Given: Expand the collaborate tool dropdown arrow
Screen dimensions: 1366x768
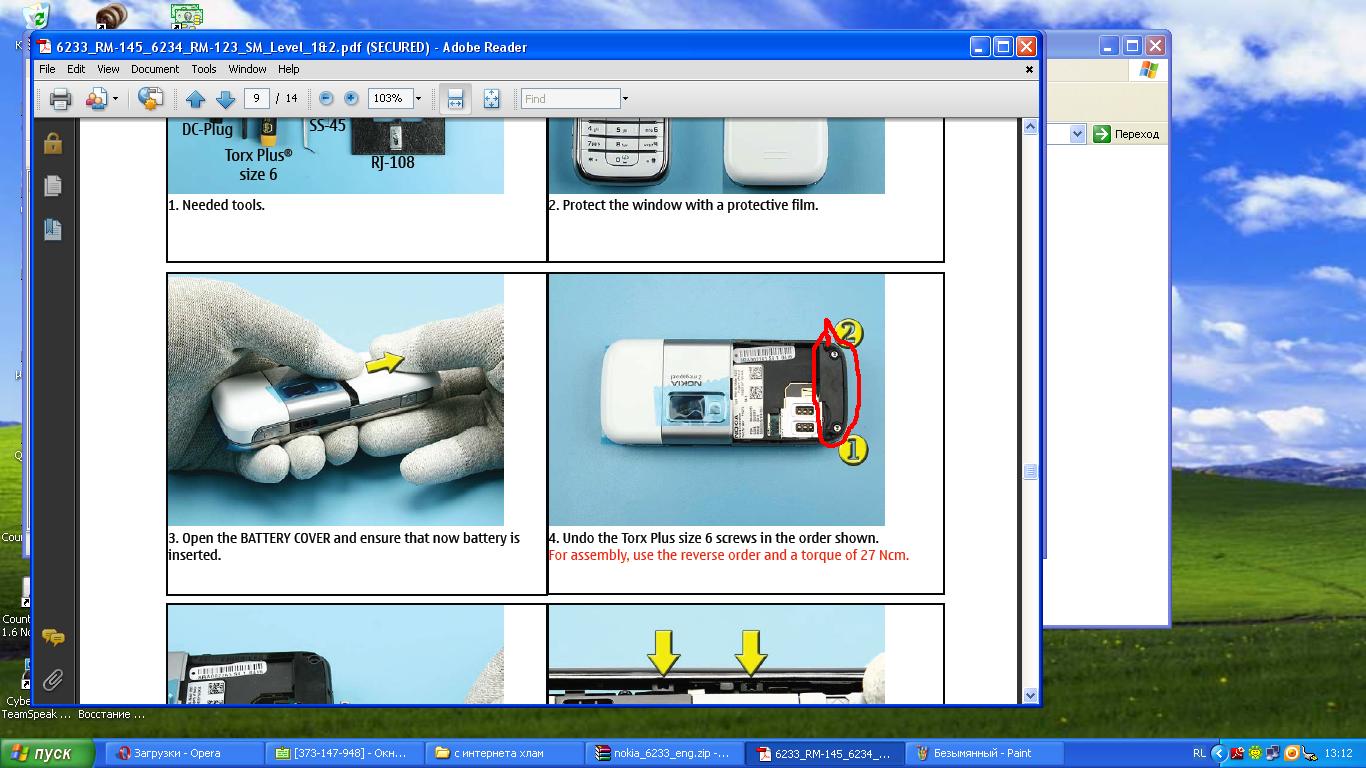Looking at the screenshot, I should (115, 98).
